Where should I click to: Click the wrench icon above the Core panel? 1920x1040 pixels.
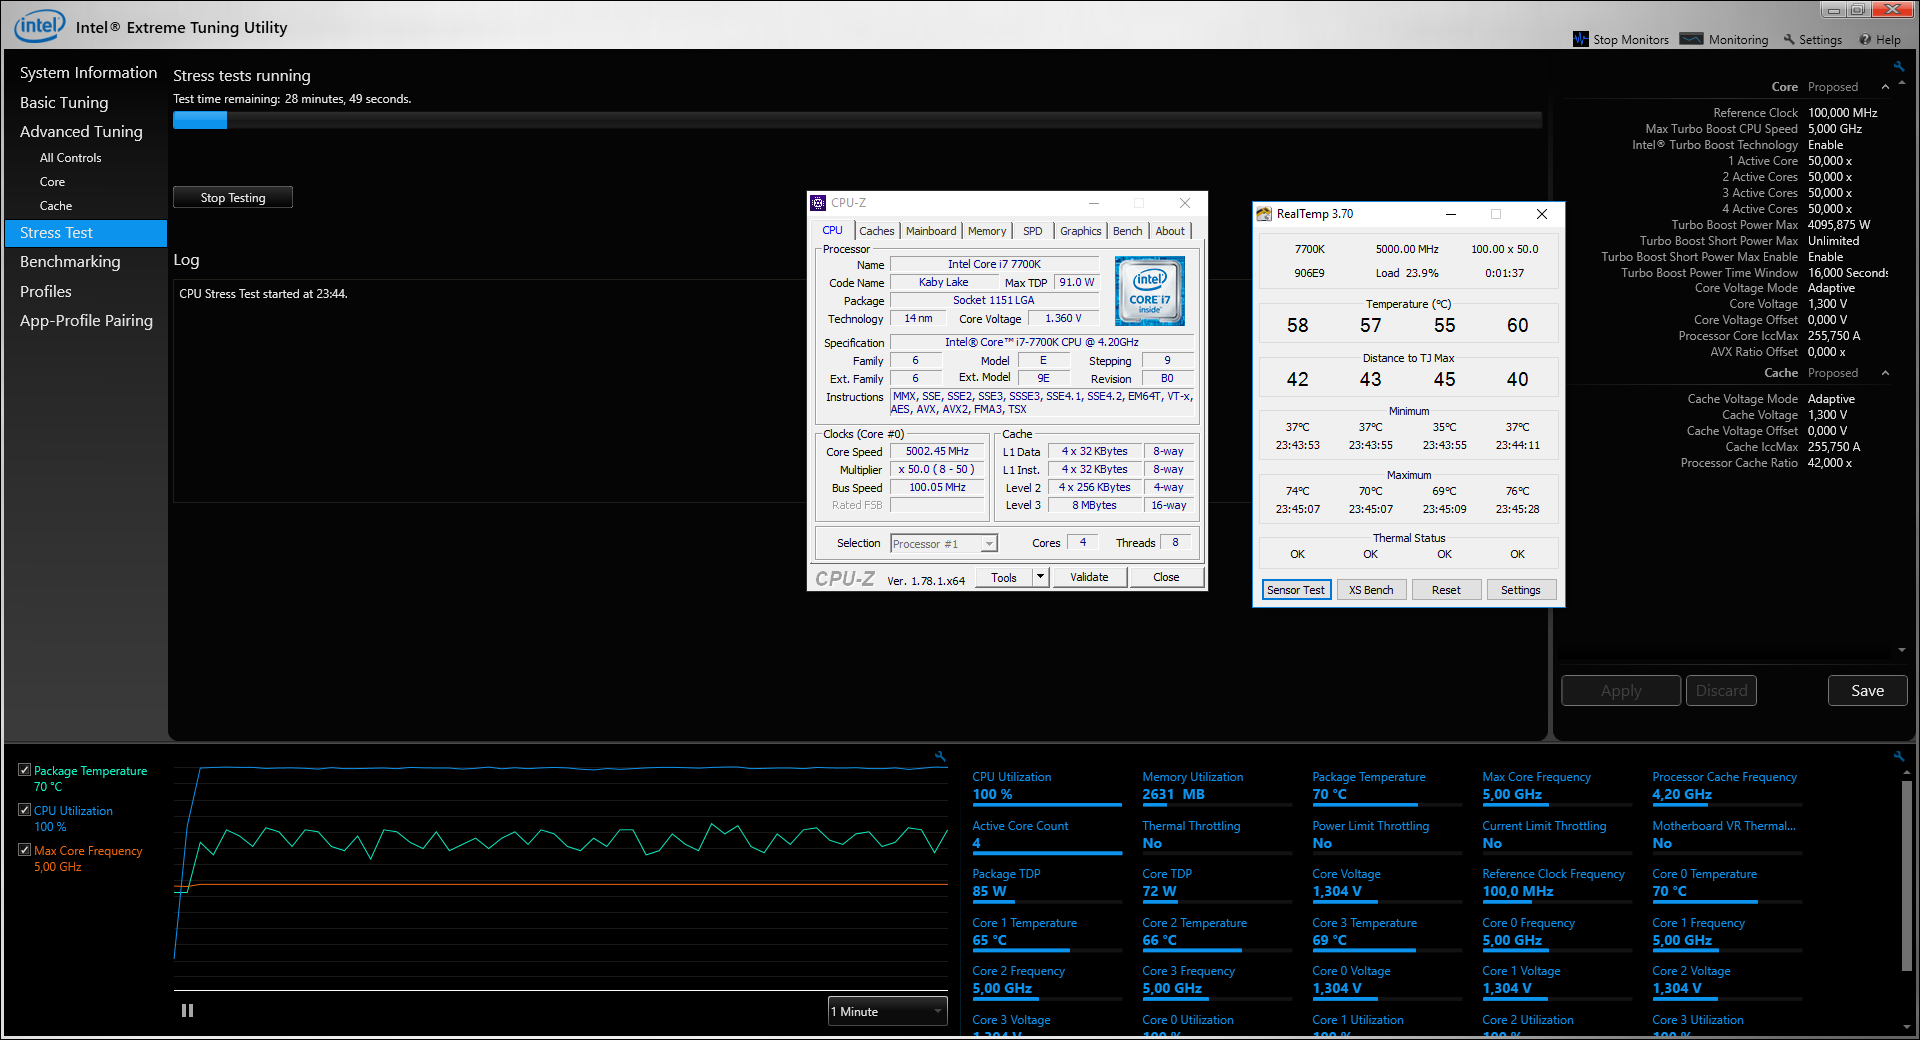click(x=1899, y=67)
